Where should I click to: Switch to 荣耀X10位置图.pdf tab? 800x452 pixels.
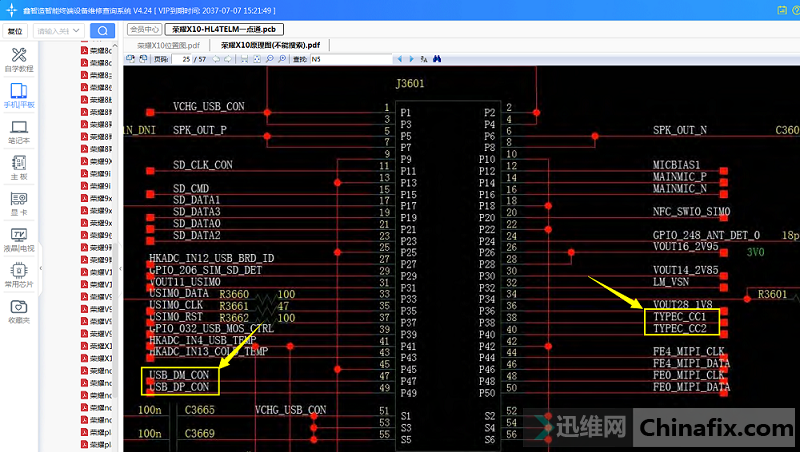(x=168, y=45)
